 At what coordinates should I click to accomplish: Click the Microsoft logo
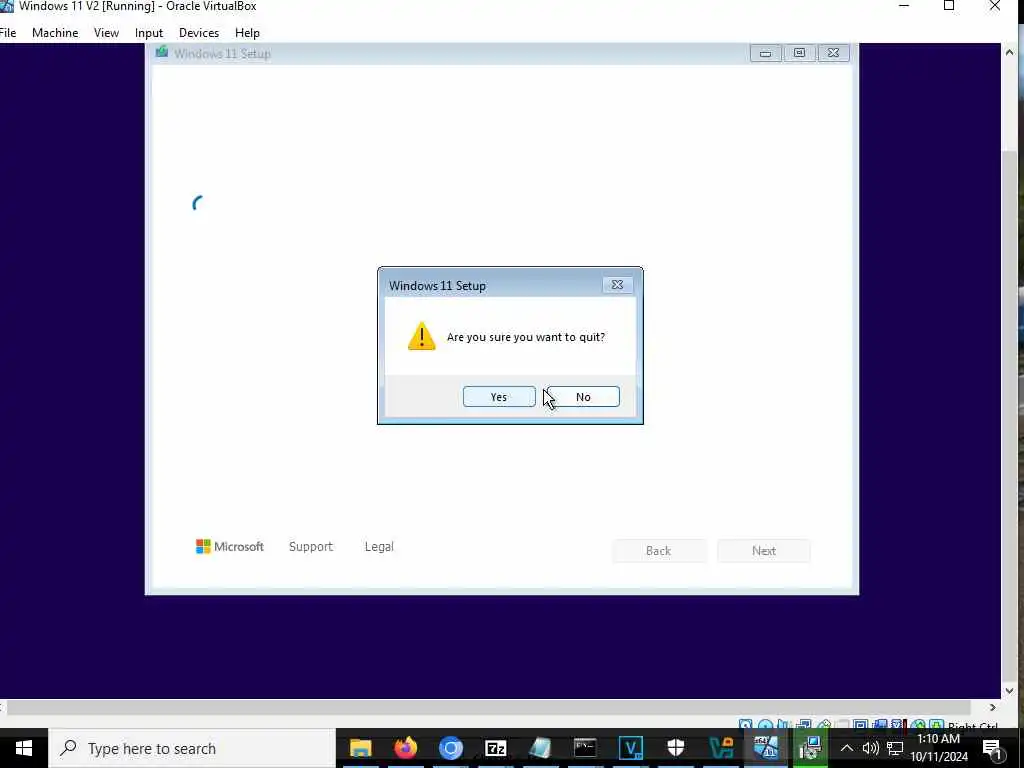[230, 547]
